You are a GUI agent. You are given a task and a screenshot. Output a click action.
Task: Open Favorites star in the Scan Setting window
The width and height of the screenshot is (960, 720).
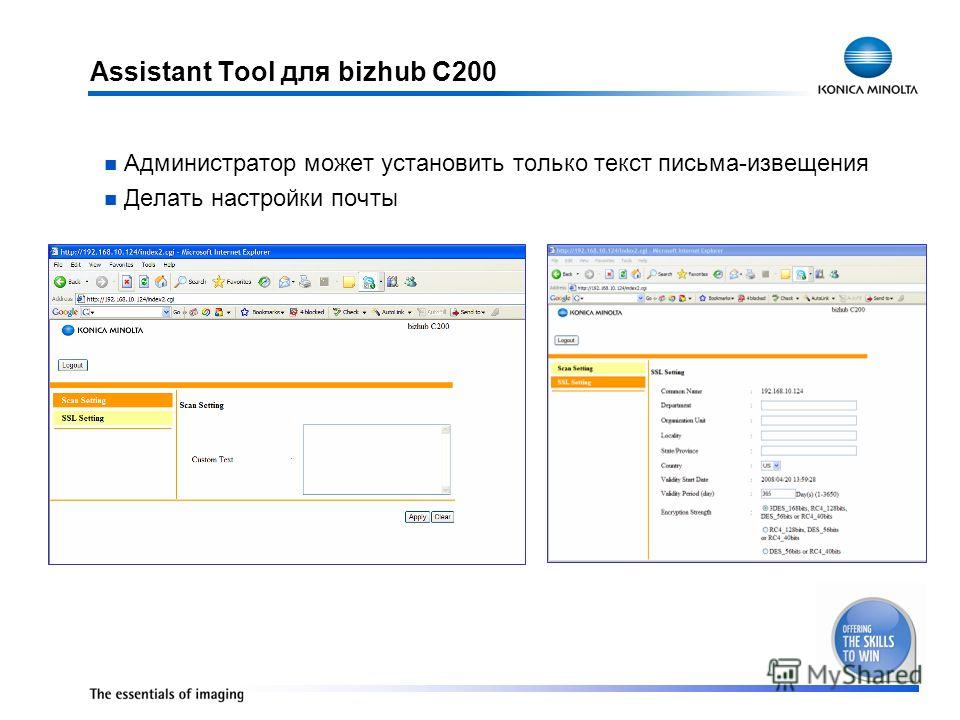pyautogui.click(x=231, y=282)
